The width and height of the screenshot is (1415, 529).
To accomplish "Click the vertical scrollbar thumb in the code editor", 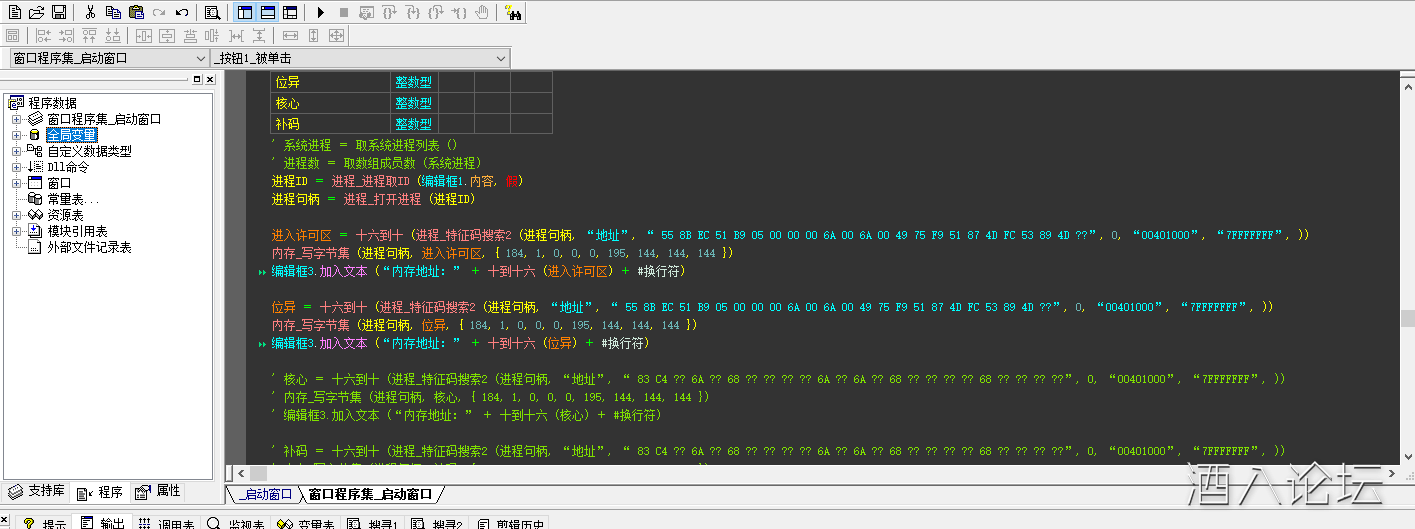I will coord(1407,318).
